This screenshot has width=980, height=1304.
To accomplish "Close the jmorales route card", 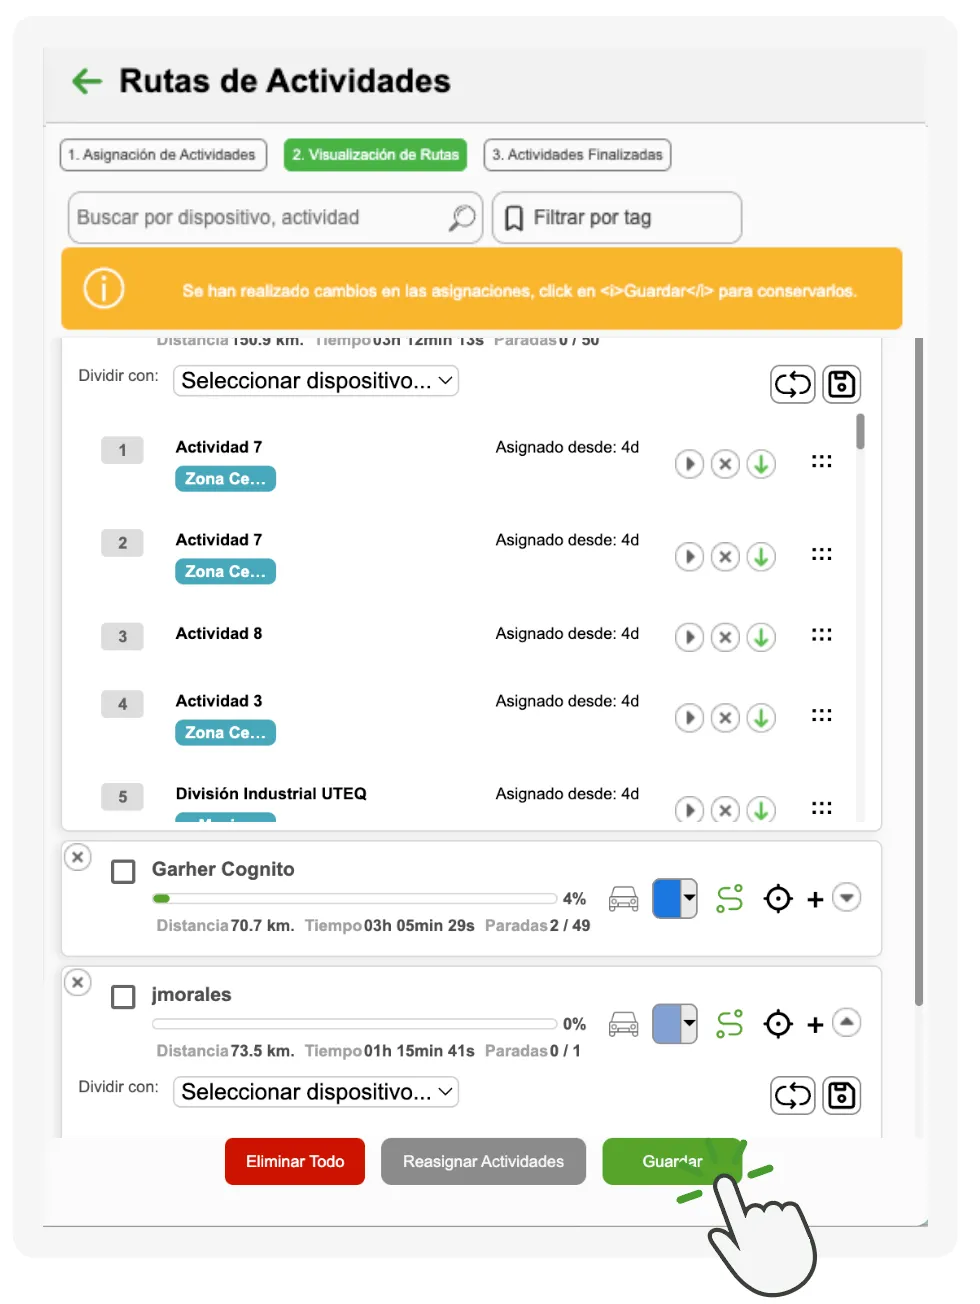I will coord(78,982).
